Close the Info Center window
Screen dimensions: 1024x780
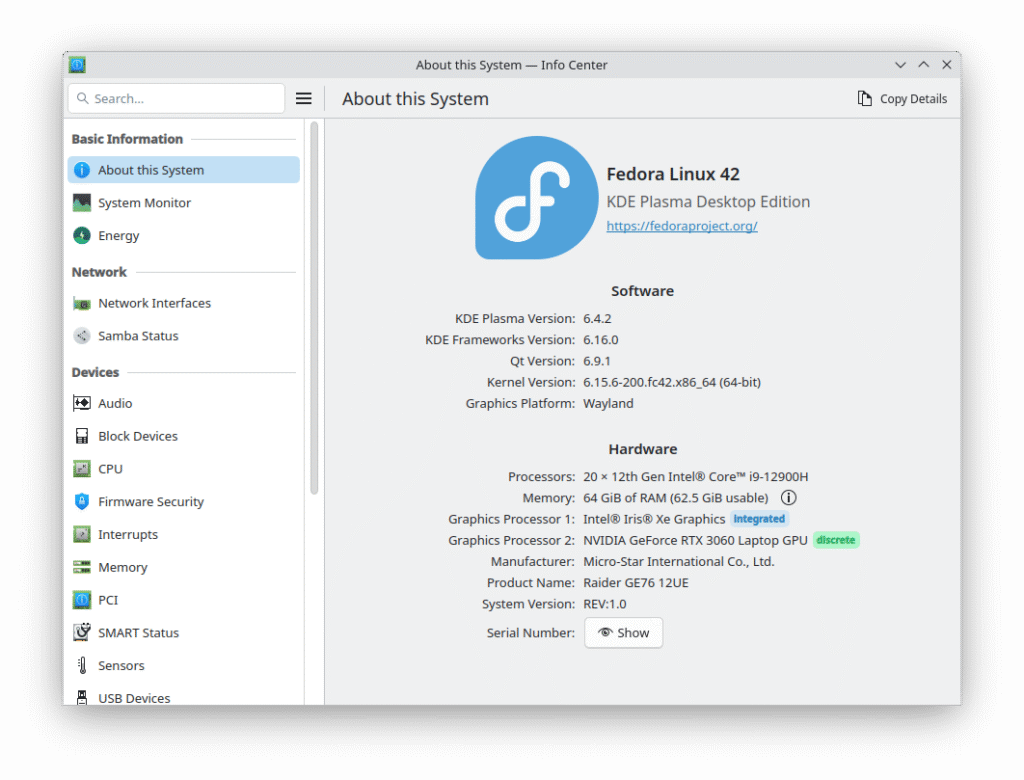click(946, 65)
